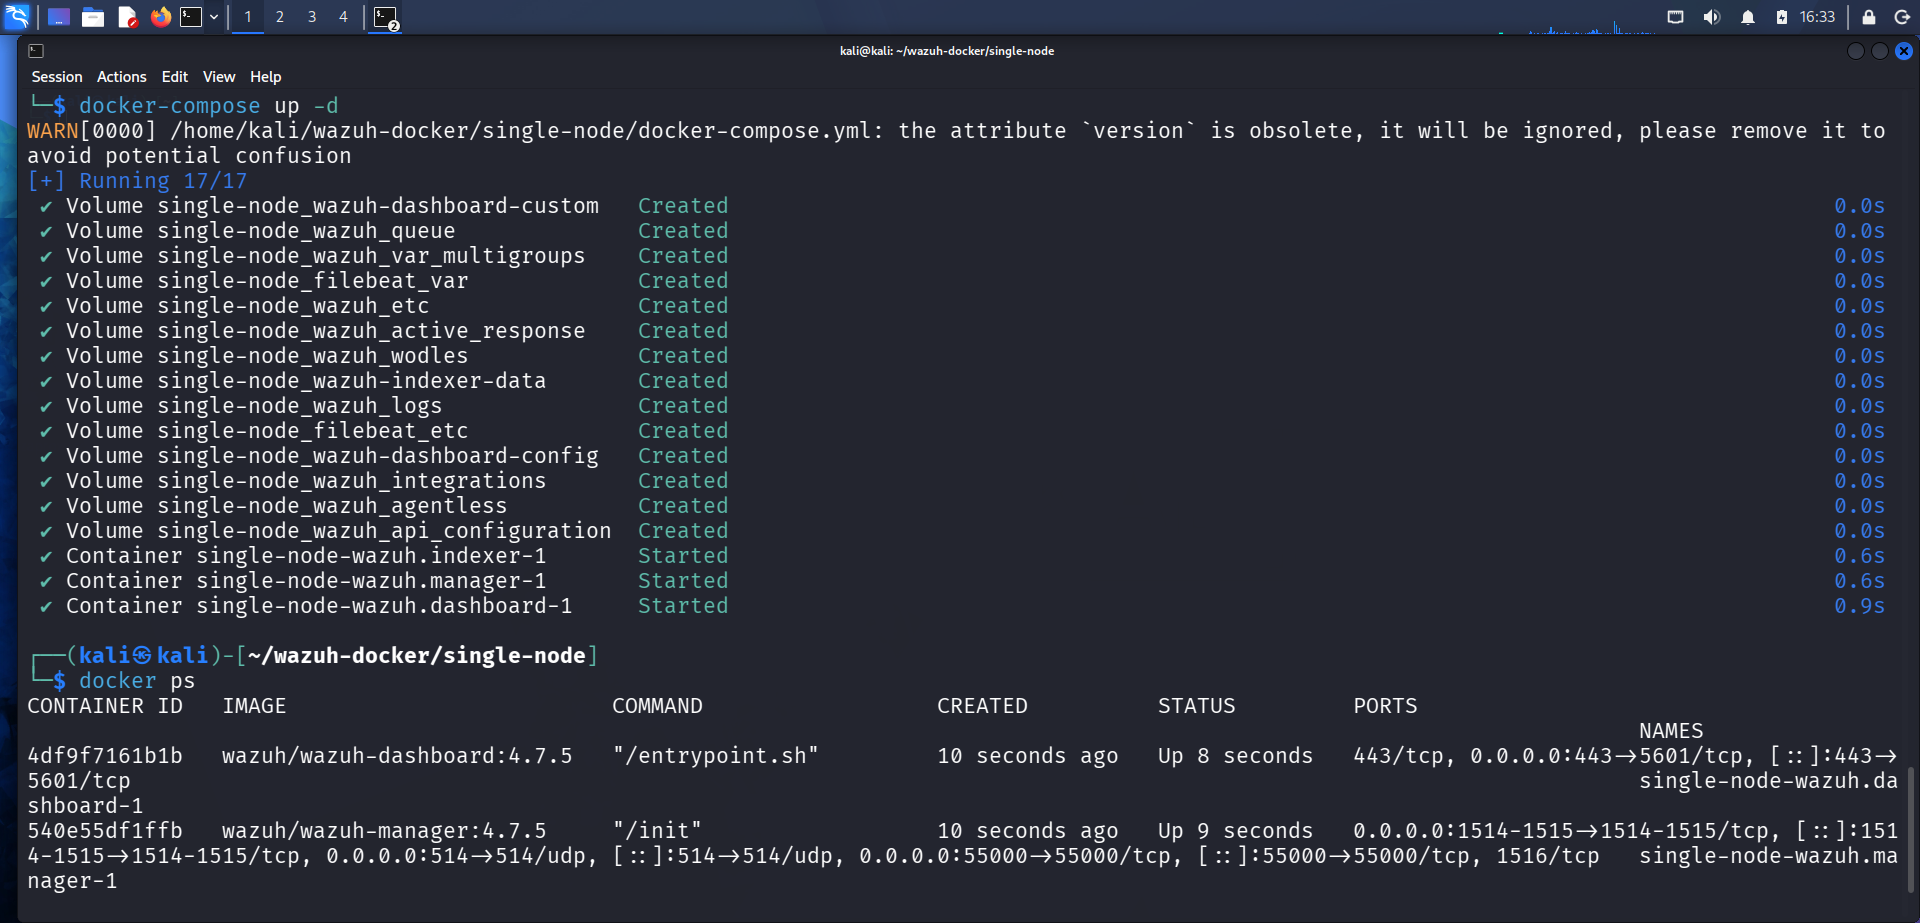Switch to workspace 1
Viewport: 1920px width, 923px height.
click(248, 17)
